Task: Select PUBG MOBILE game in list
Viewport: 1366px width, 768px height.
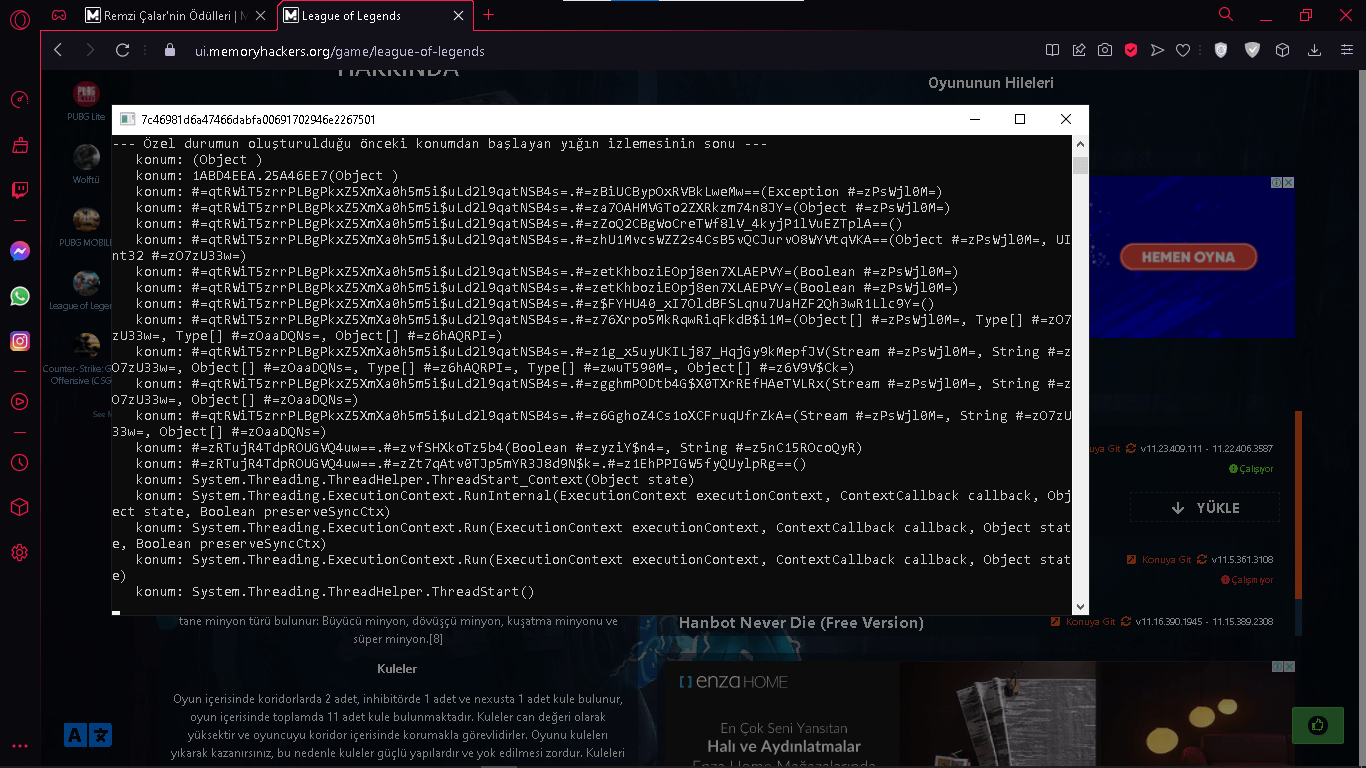Action: (x=86, y=227)
